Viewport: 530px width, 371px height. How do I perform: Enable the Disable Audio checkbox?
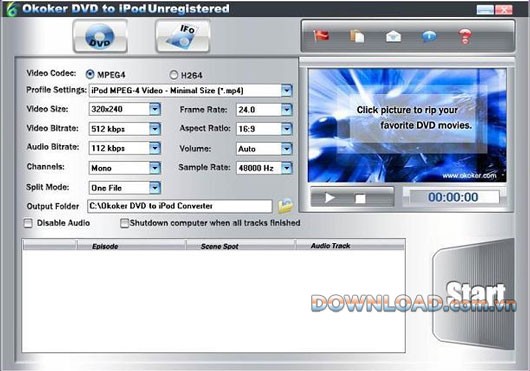pos(28,223)
